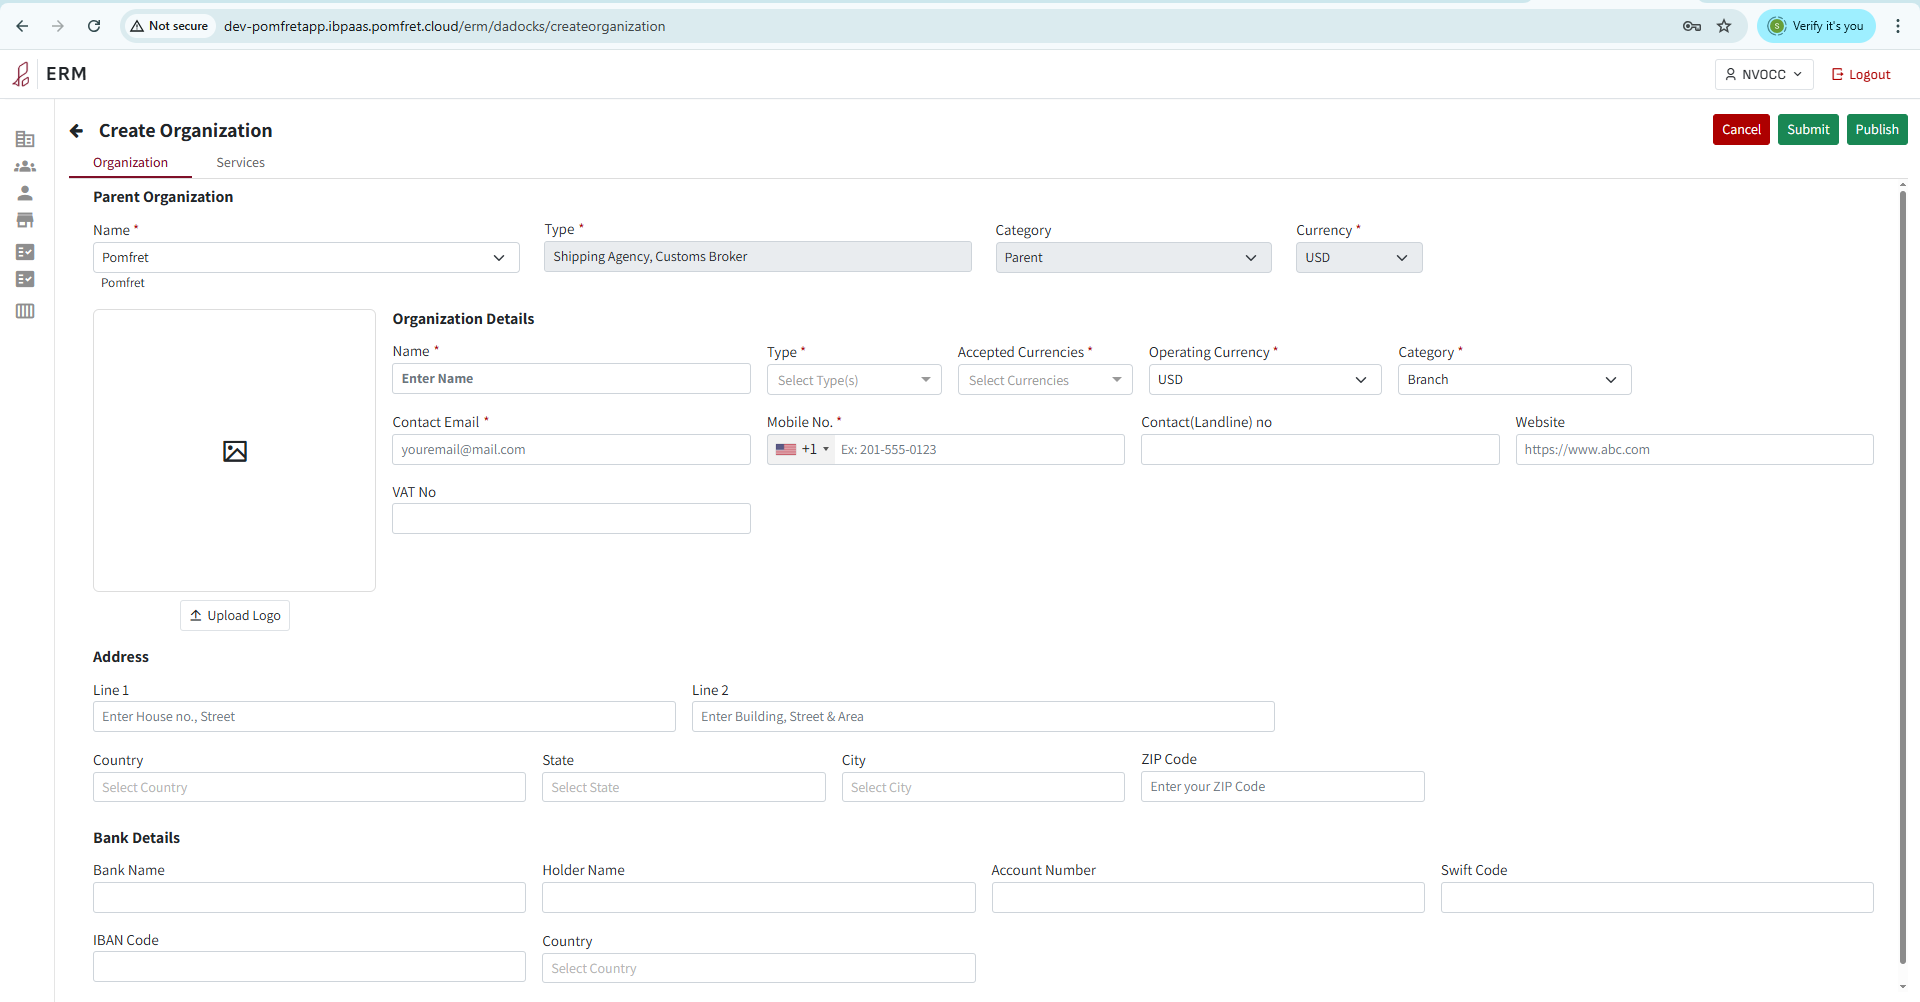Viewport: 1920px width, 1002px height.
Task: Click the US flag country code selector
Action: click(x=801, y=450)
